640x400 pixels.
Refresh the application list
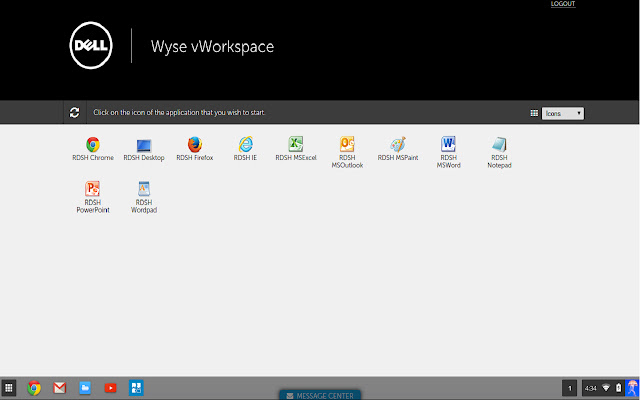coord(74,112)
